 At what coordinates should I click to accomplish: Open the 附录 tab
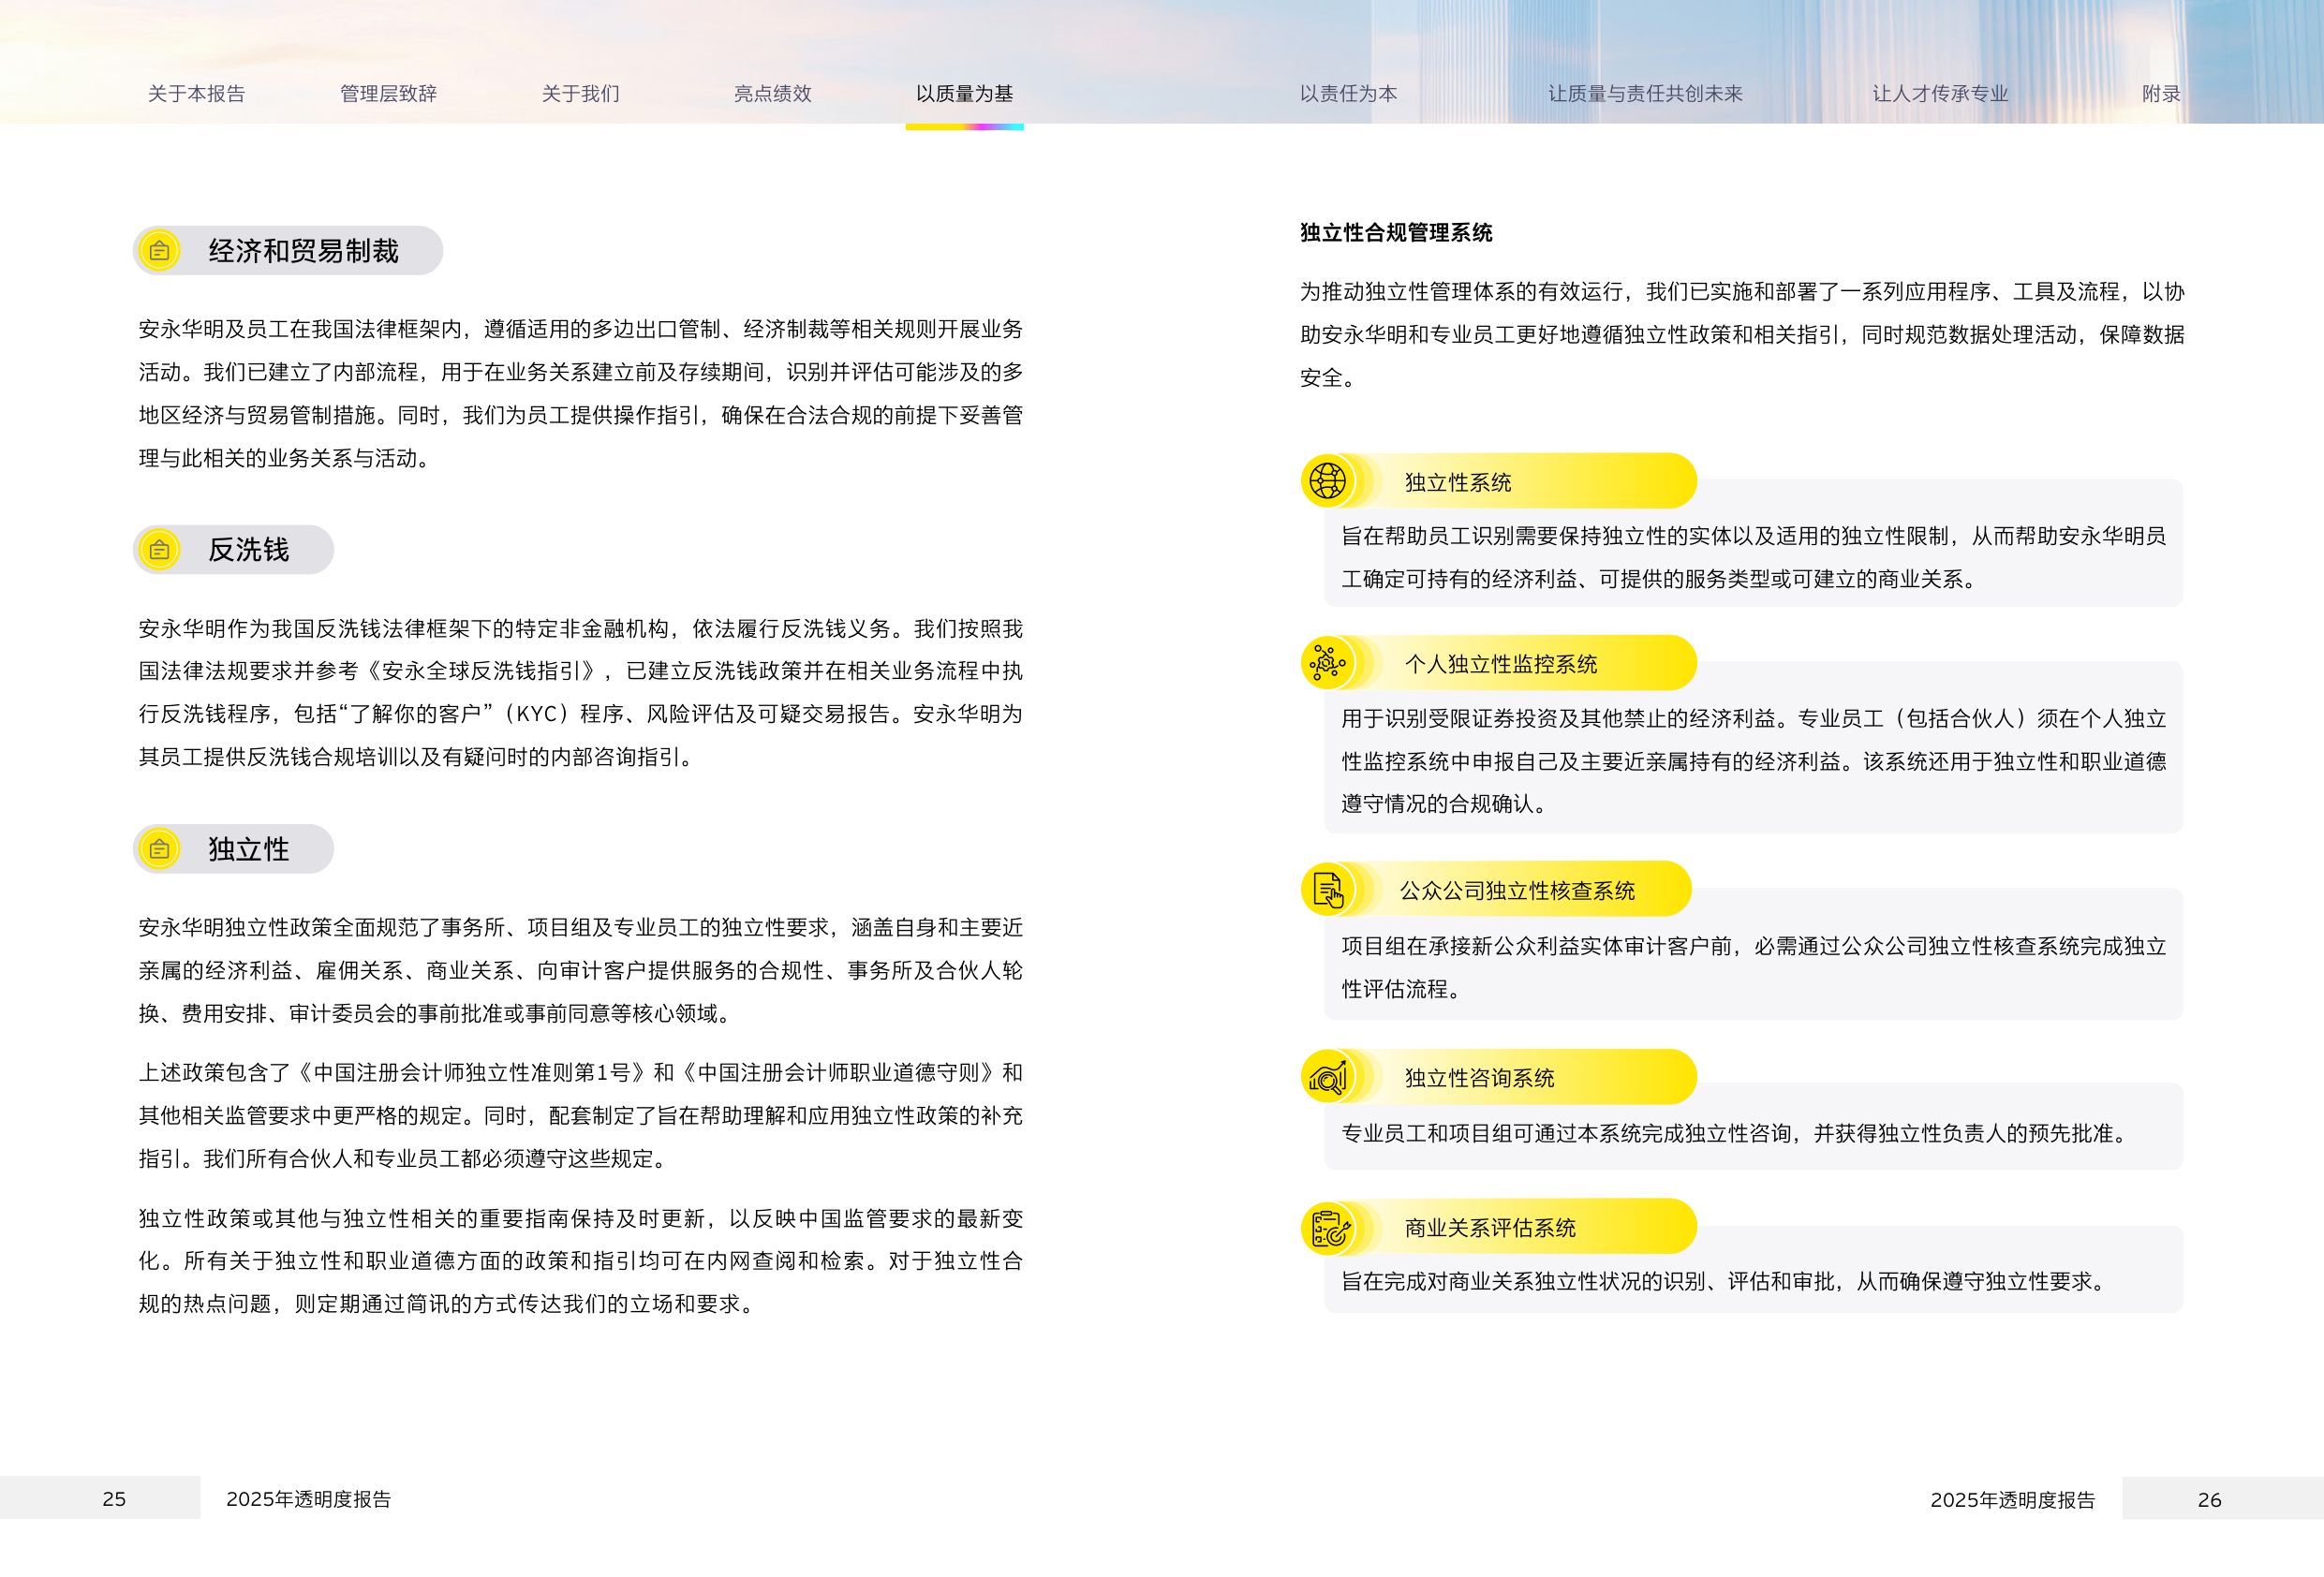click(x=2161, y=94)
